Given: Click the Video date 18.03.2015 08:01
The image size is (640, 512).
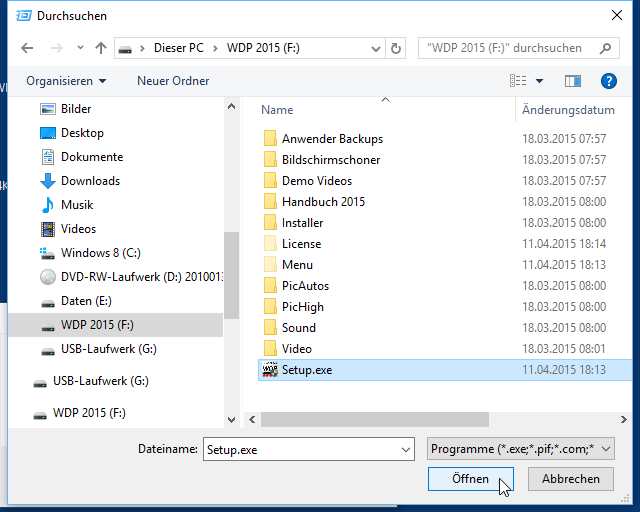Looking at the screenshot, I should [564, 349].
